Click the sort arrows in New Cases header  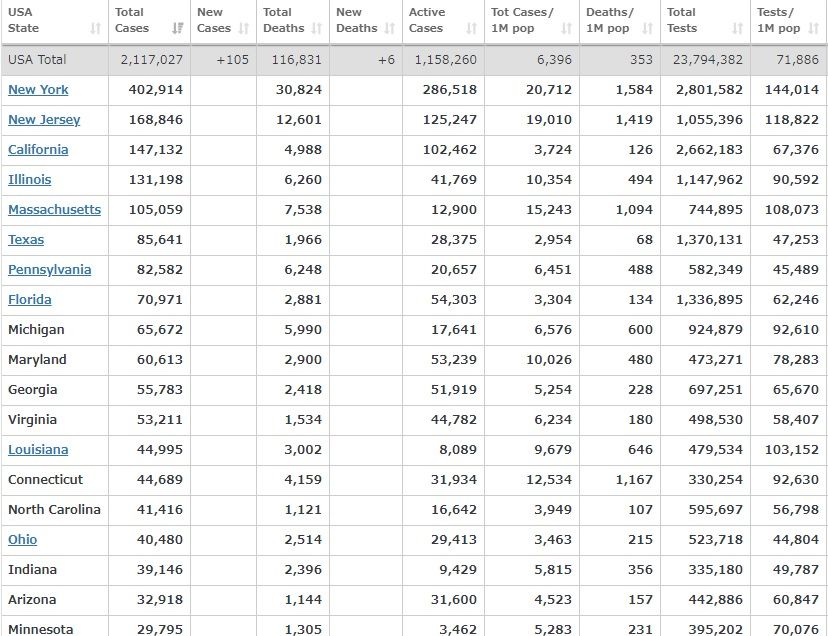coord(243,29)
